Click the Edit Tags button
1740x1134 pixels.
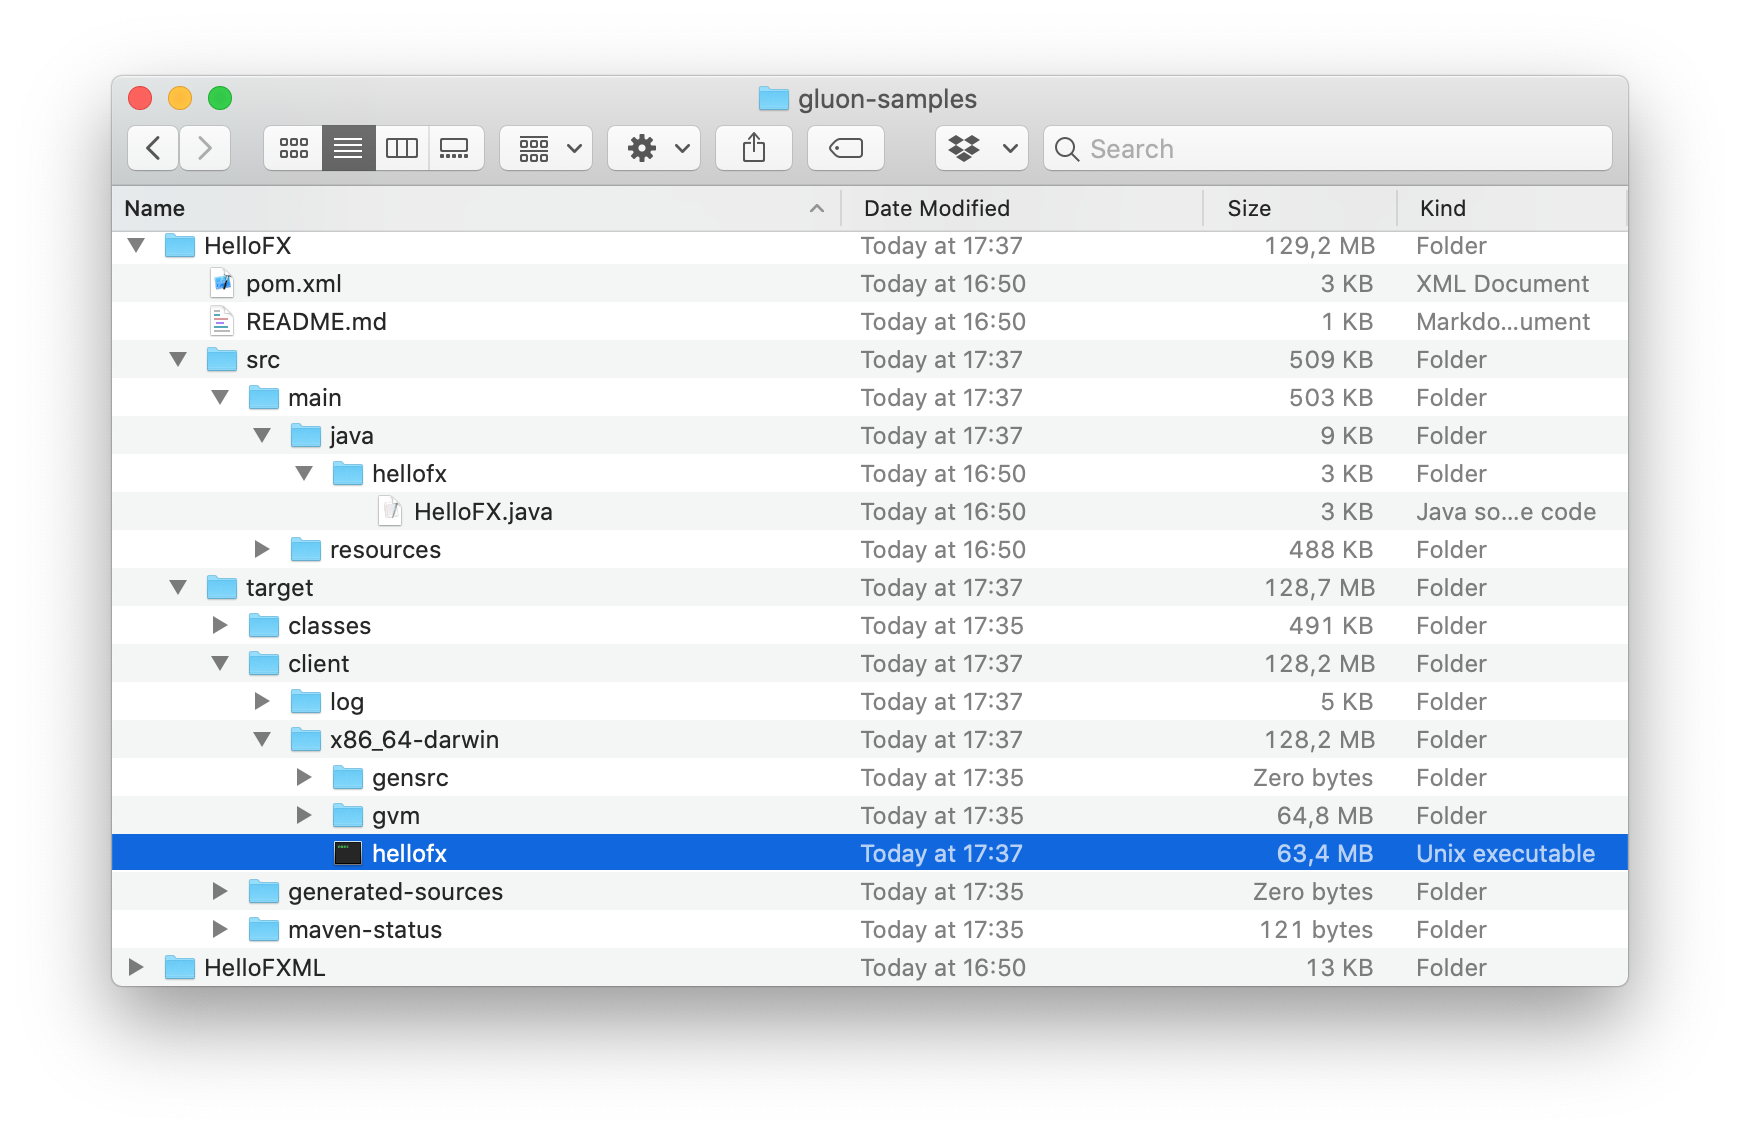click(846, 149)
